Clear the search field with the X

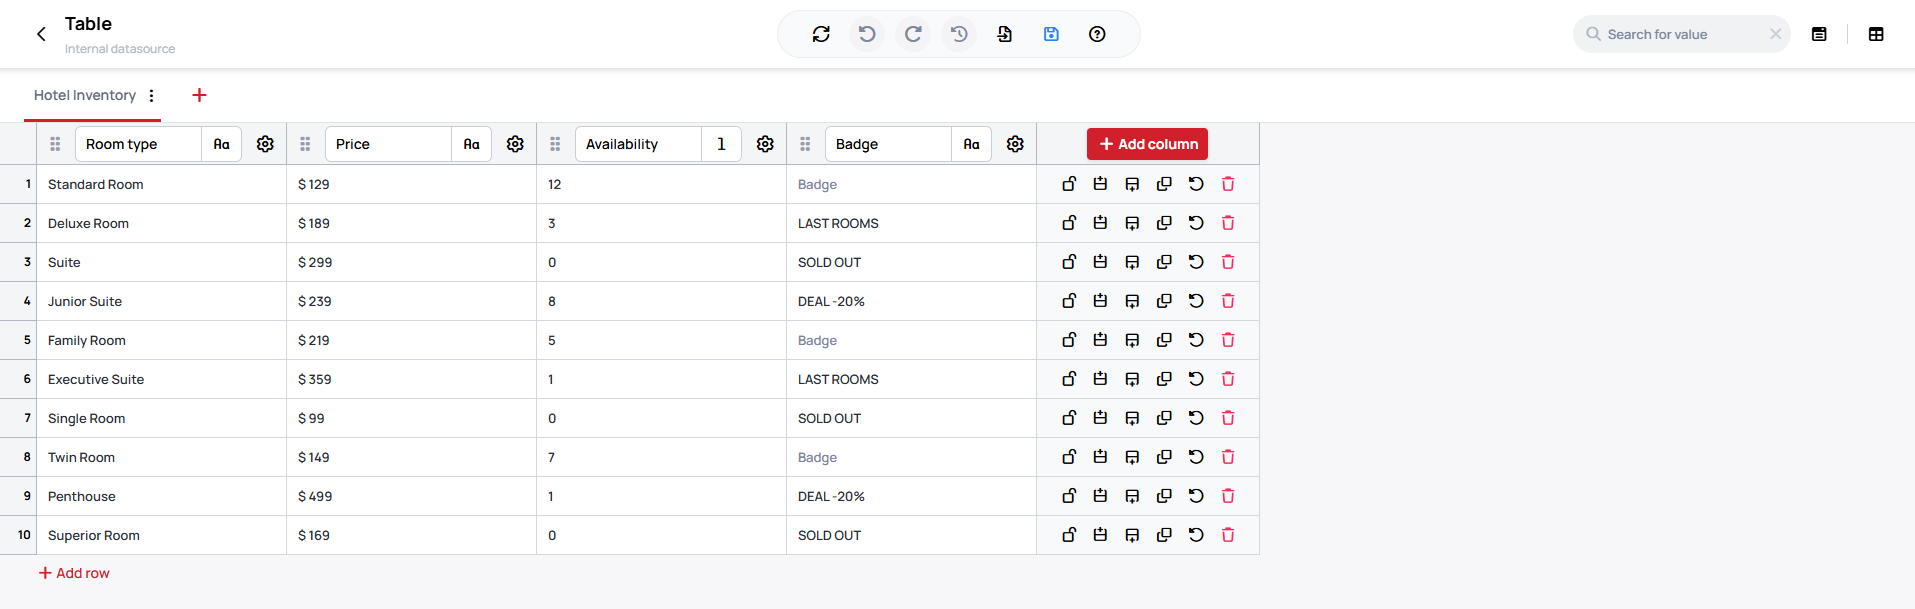pyautogui.click(x=1775, y=34)
